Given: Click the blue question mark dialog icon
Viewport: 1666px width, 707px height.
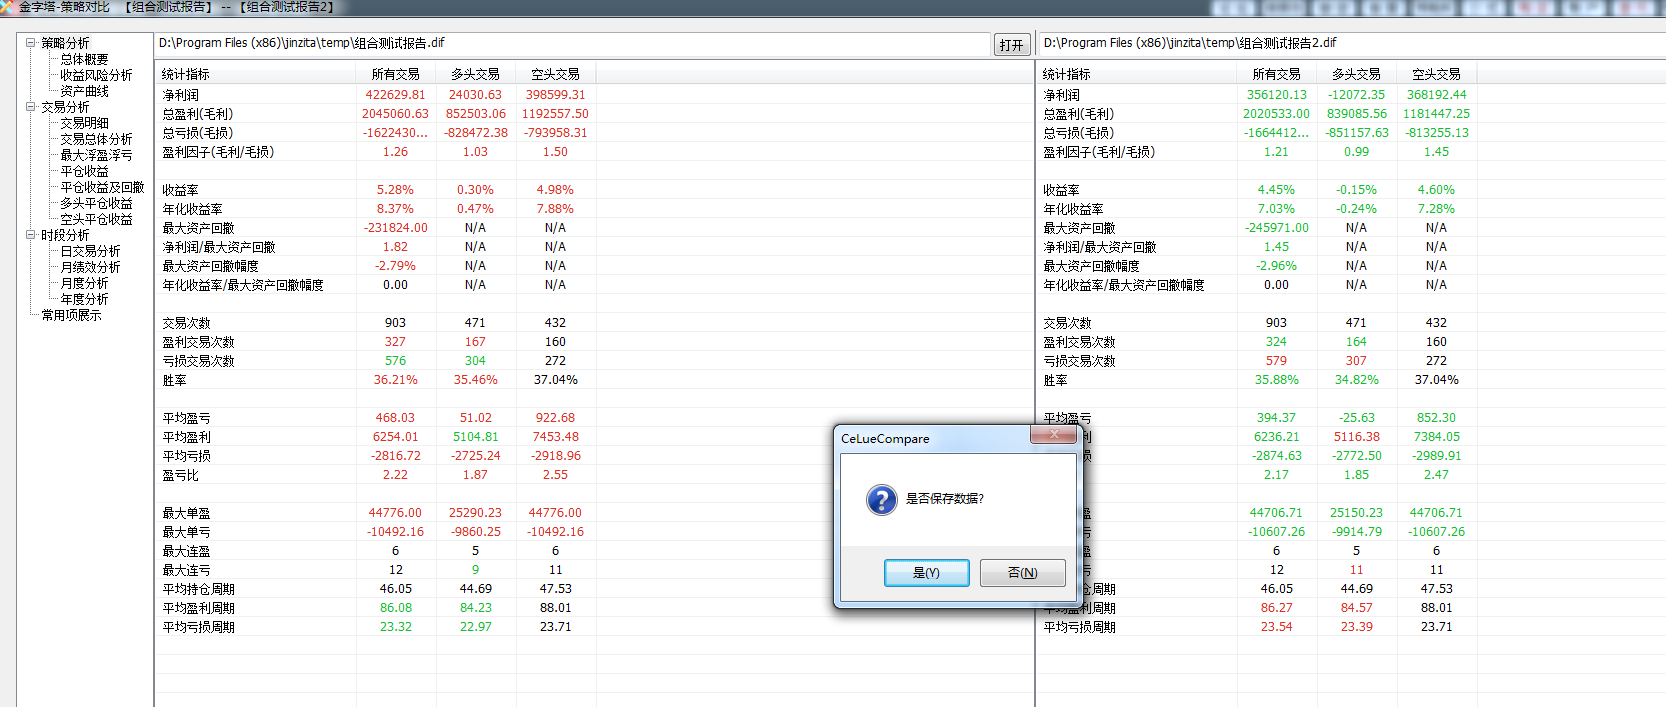Looking at the screenshot, I should [881, 499].
